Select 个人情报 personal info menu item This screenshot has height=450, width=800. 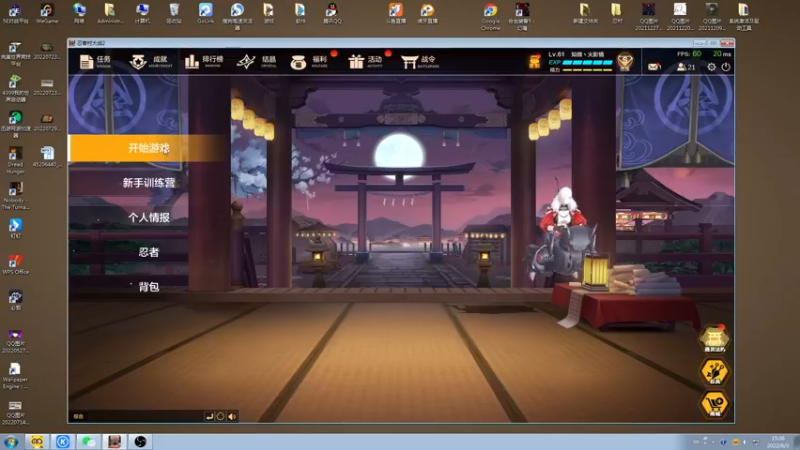pos(148,217)
